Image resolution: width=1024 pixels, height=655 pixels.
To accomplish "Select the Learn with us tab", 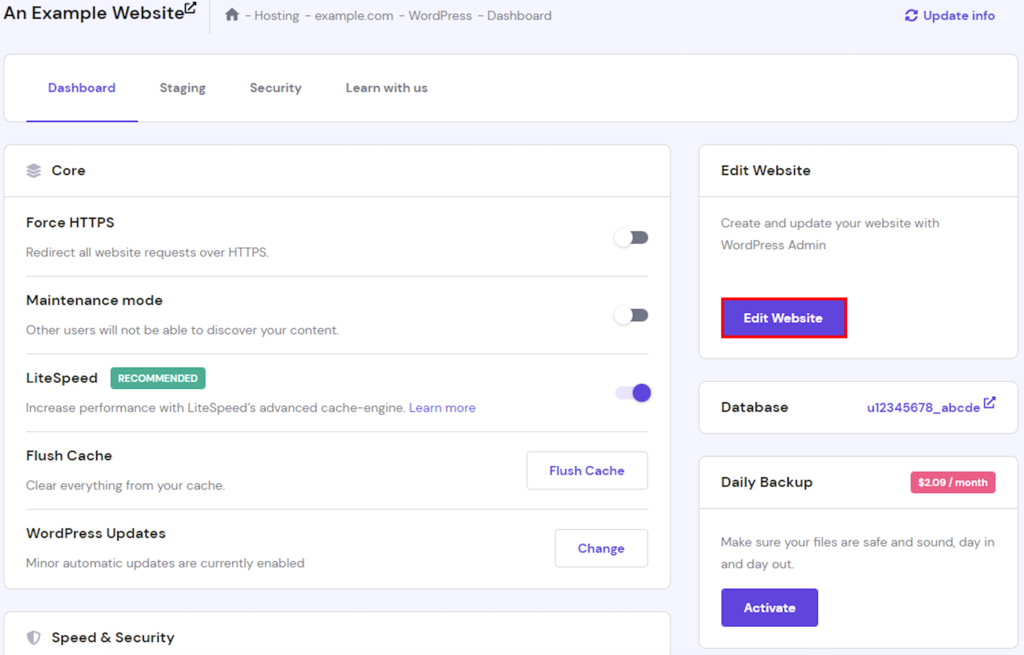I will 386,88.
